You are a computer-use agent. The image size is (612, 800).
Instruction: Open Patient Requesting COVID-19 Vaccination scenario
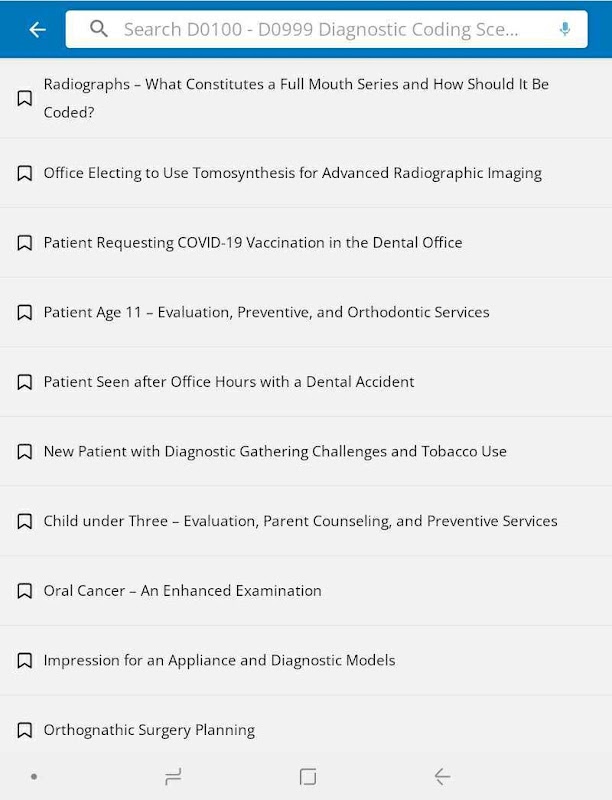253,243
